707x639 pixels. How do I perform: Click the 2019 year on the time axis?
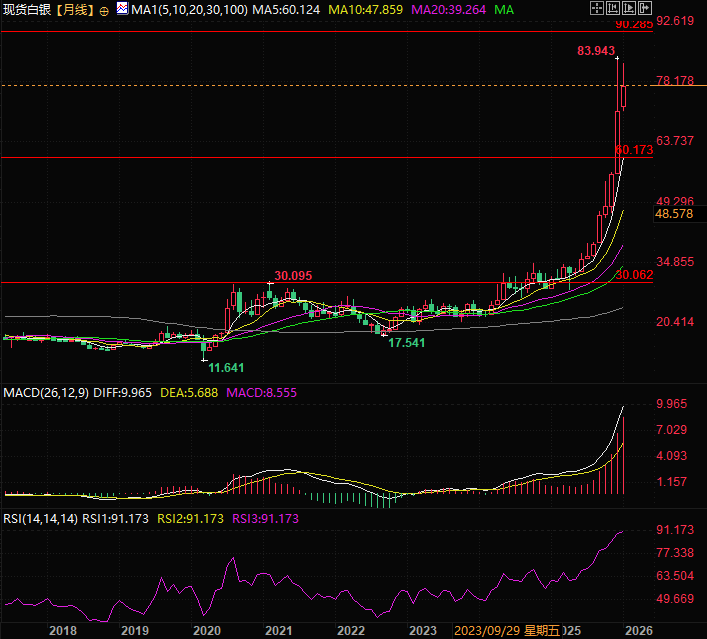tap(135, 630)
